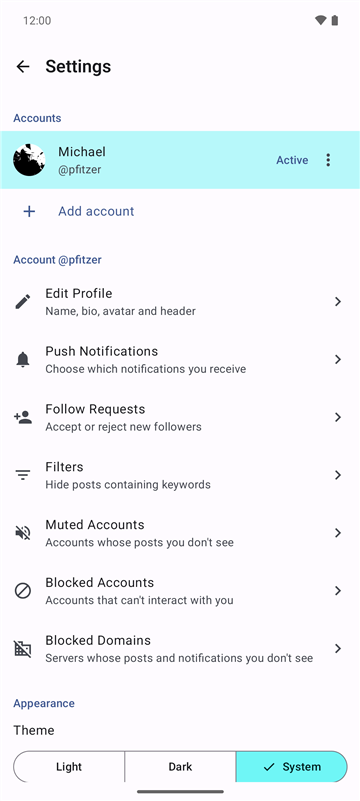Viewport: 360px width, 801px height.
Task: Tap the bell icon for Push Notifications
Action: click(x=22, y=360)
